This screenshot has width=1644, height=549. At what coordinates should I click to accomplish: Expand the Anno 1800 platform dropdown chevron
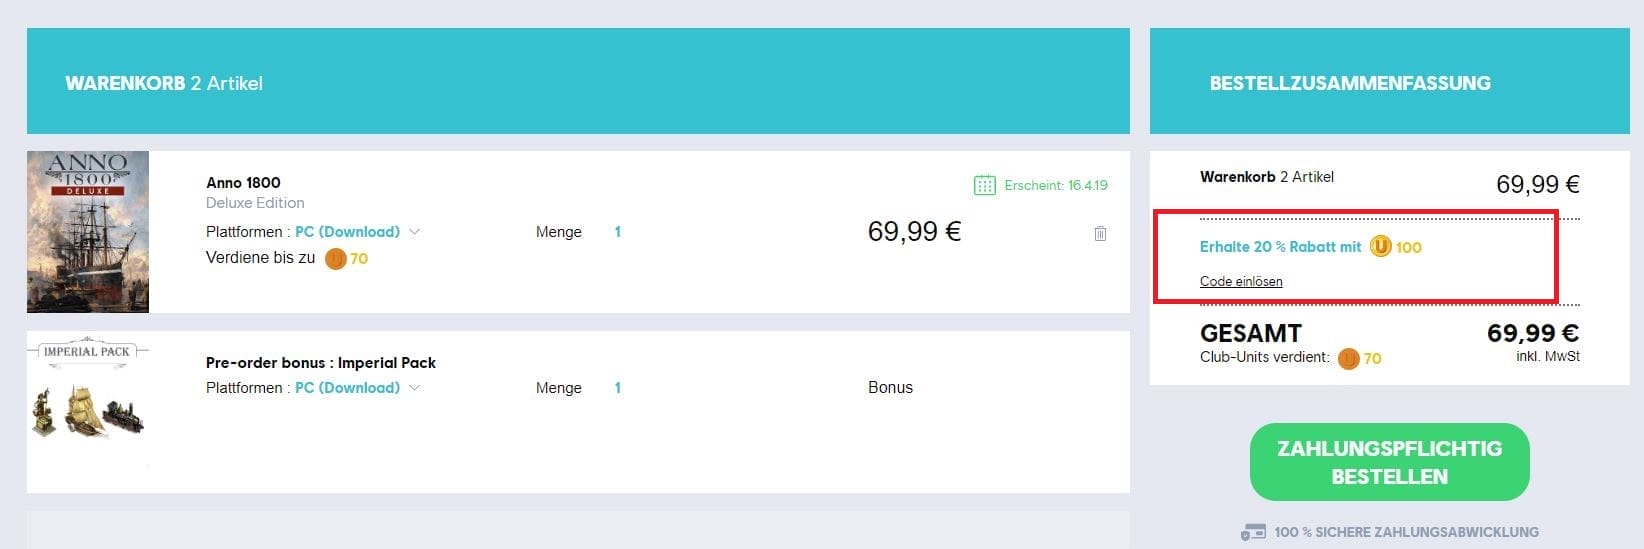pos(415,232)
